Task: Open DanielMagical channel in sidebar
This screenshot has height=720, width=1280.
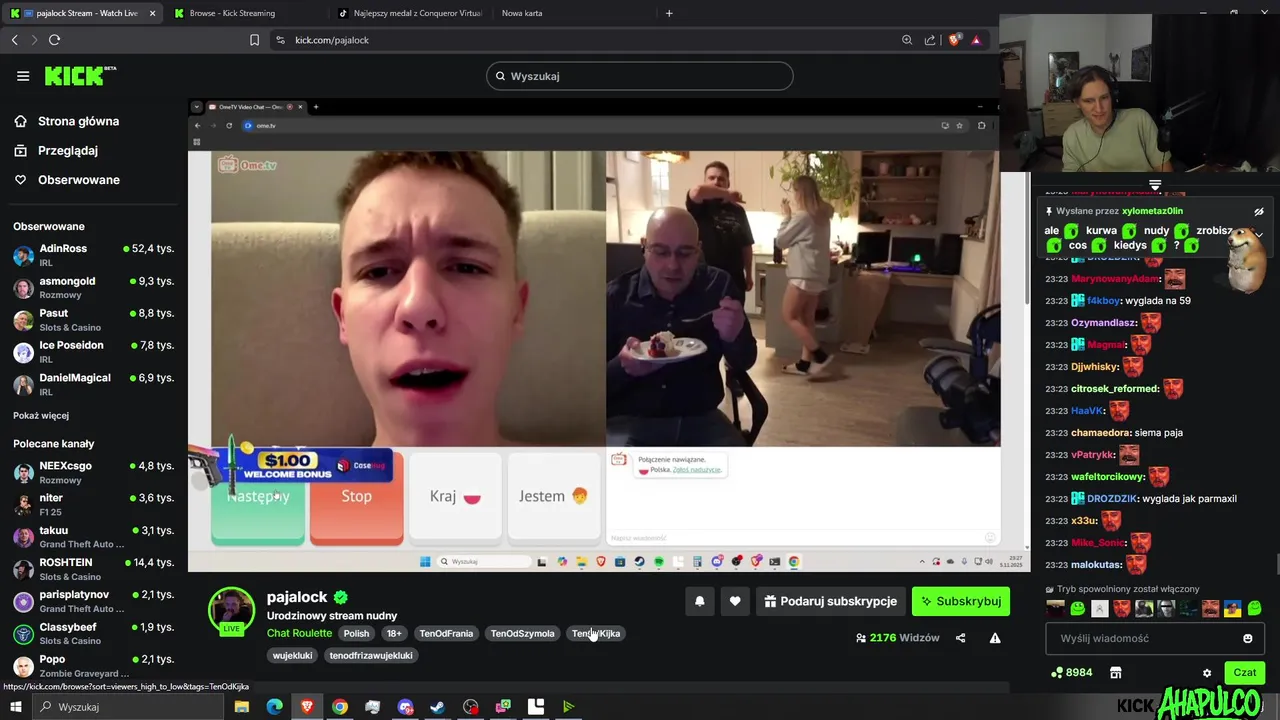Action: tap(94, 384)
